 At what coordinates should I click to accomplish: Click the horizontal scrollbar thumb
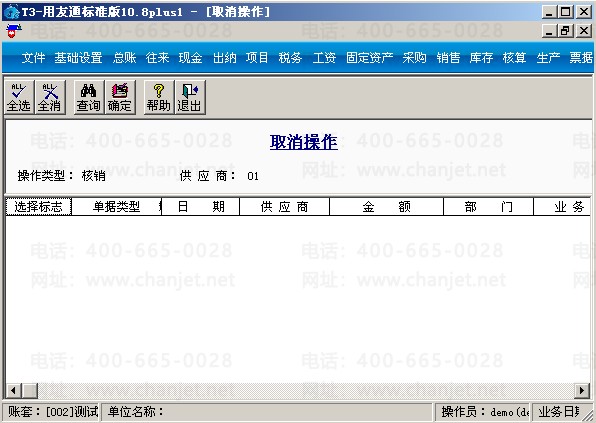(x=29, y=390)
